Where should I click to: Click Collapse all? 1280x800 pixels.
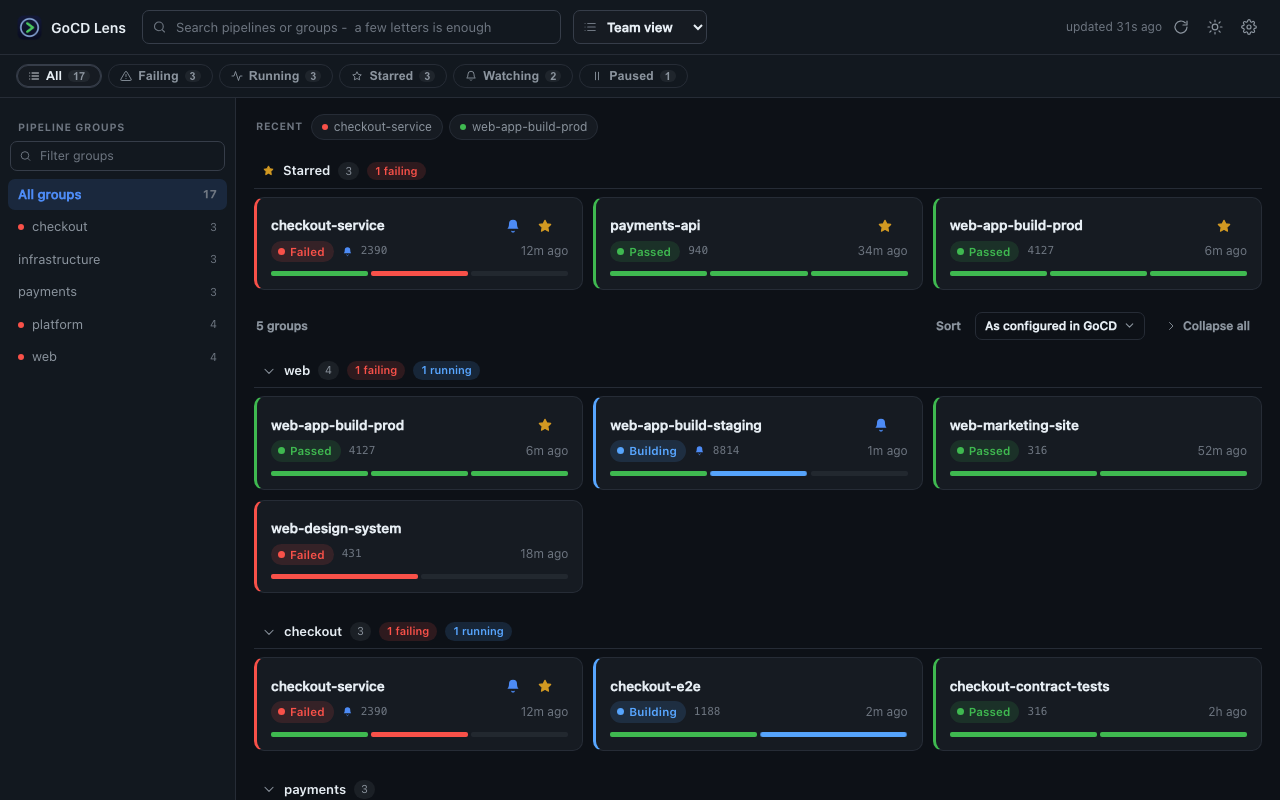(1208, 326)
